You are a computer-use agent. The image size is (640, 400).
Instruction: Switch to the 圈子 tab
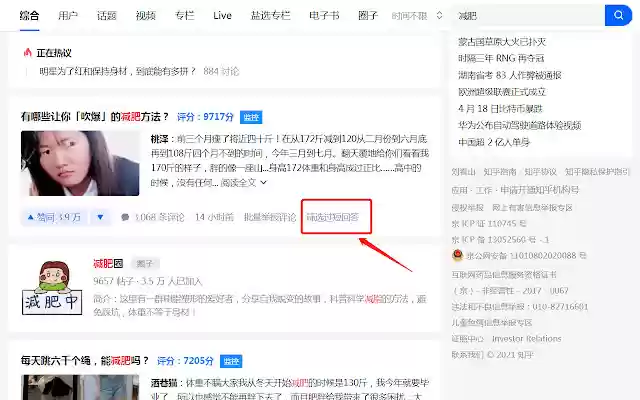368,16
